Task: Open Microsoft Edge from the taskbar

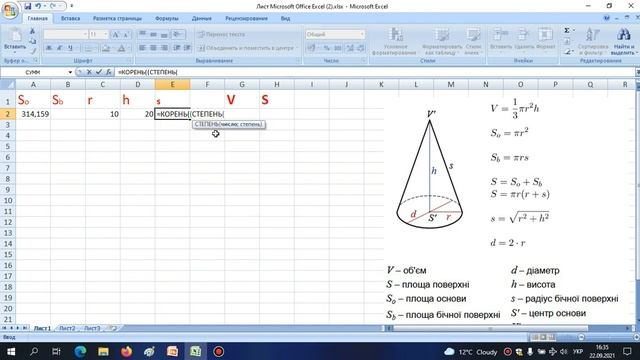Action: (80, 351)
